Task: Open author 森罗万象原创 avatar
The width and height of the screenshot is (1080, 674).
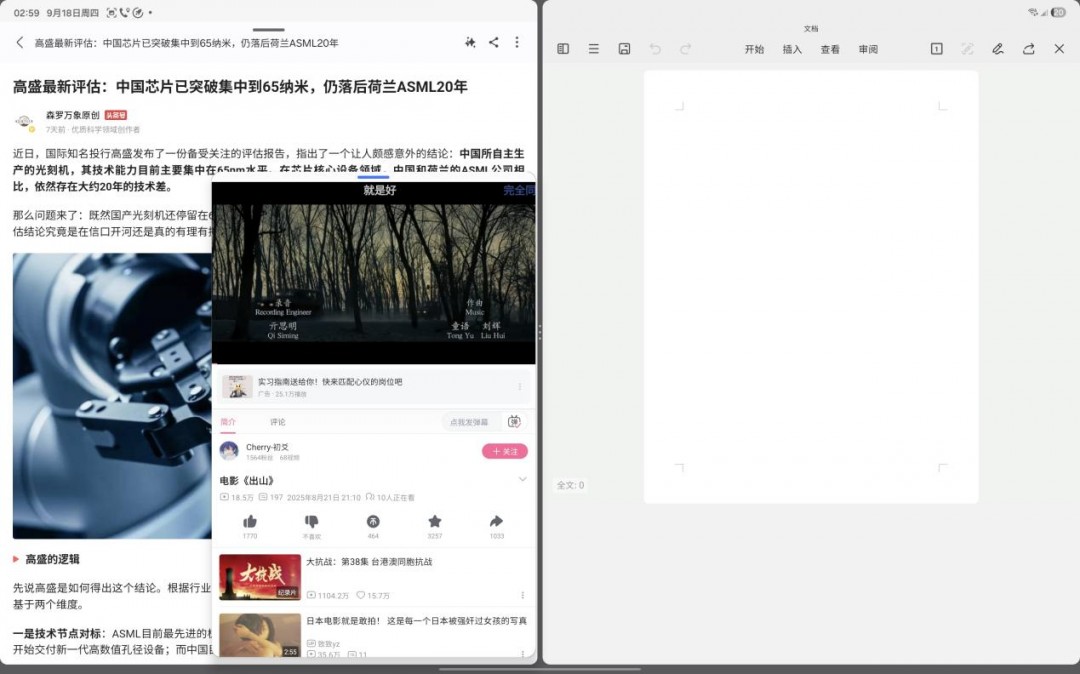Action: pos(25,122)
